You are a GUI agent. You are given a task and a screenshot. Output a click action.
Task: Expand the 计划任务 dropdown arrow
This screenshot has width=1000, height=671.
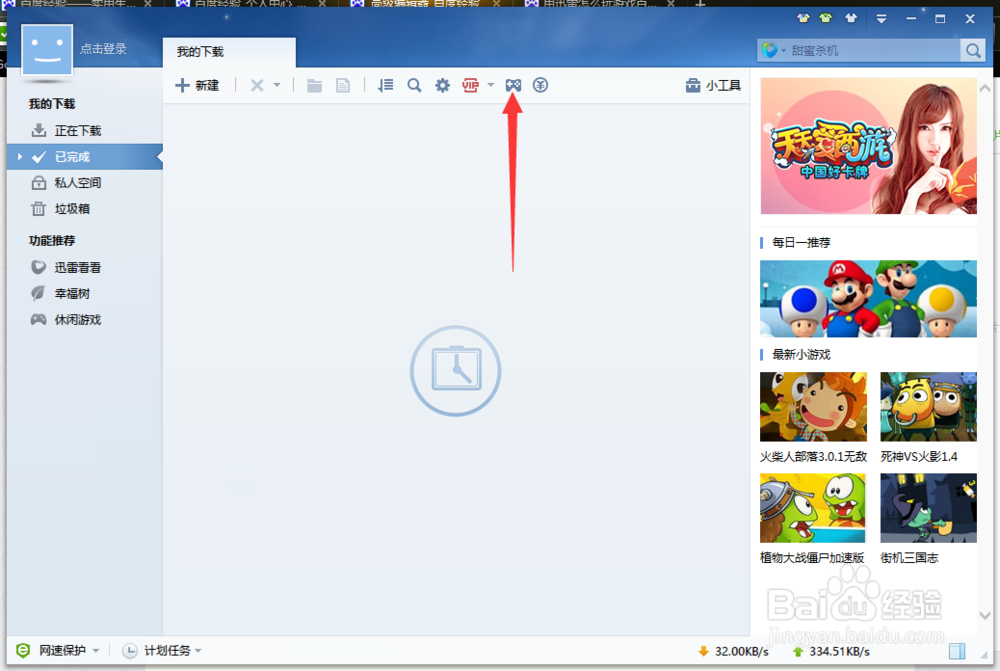point(198,651)
